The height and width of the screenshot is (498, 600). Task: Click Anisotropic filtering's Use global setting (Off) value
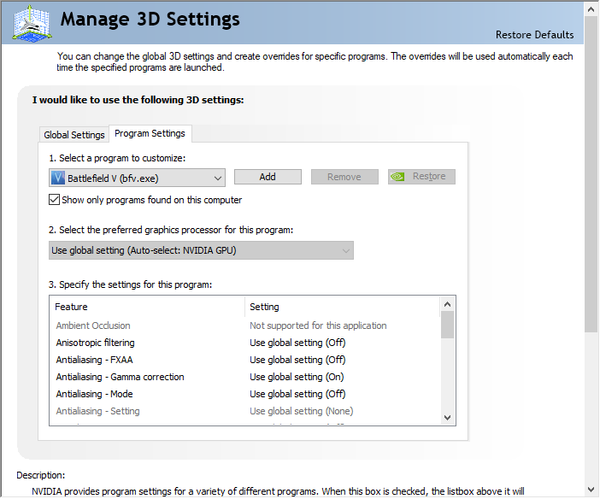pos(297,343)
